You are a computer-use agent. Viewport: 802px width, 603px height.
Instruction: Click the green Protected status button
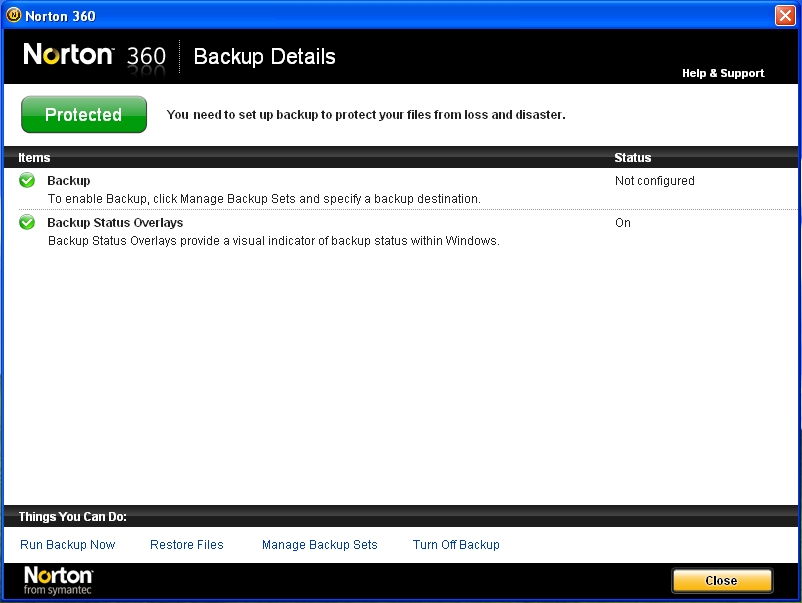84,115
